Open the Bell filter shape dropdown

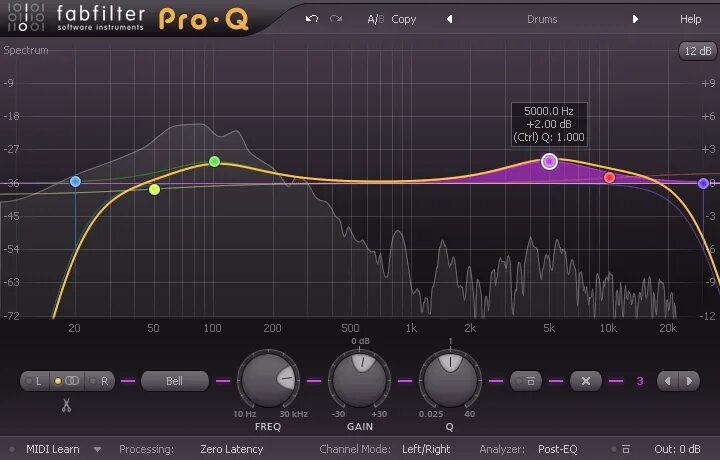click(174, 381)
